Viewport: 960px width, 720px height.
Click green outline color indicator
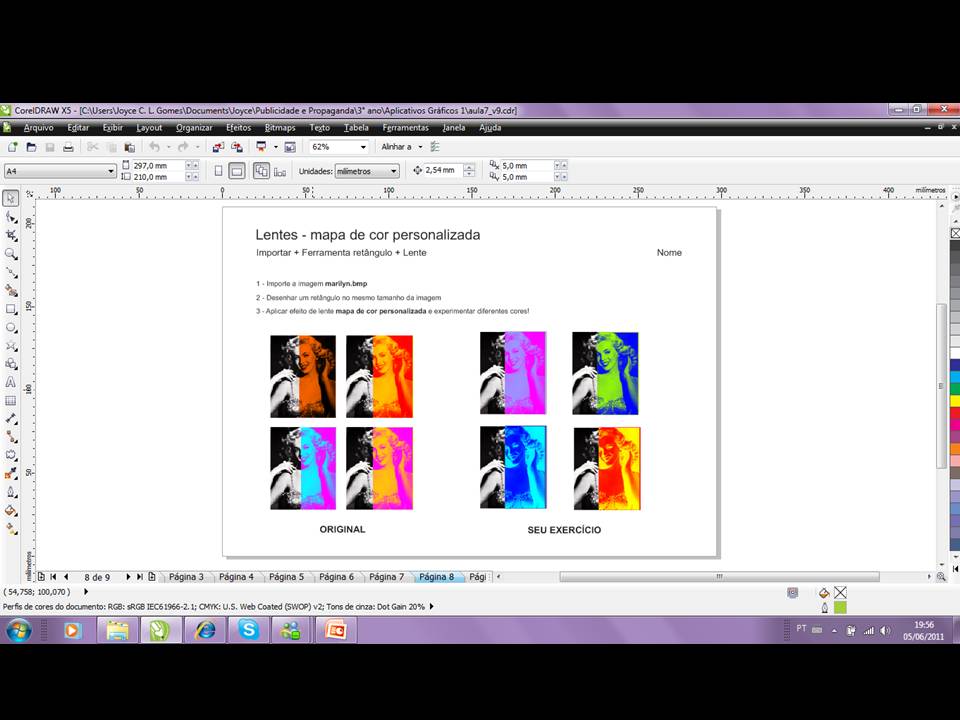(x=841, y=607)
